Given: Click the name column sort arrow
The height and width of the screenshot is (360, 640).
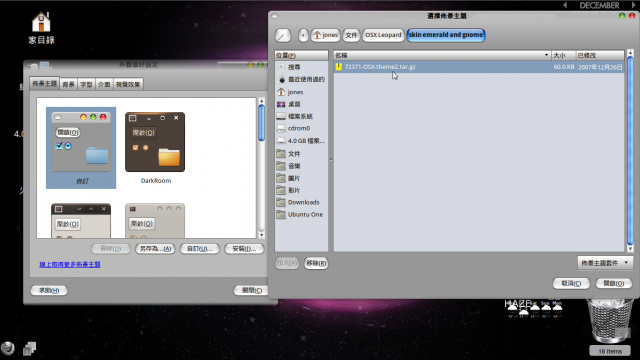Looking at the screenshot, I should point(547,55).
